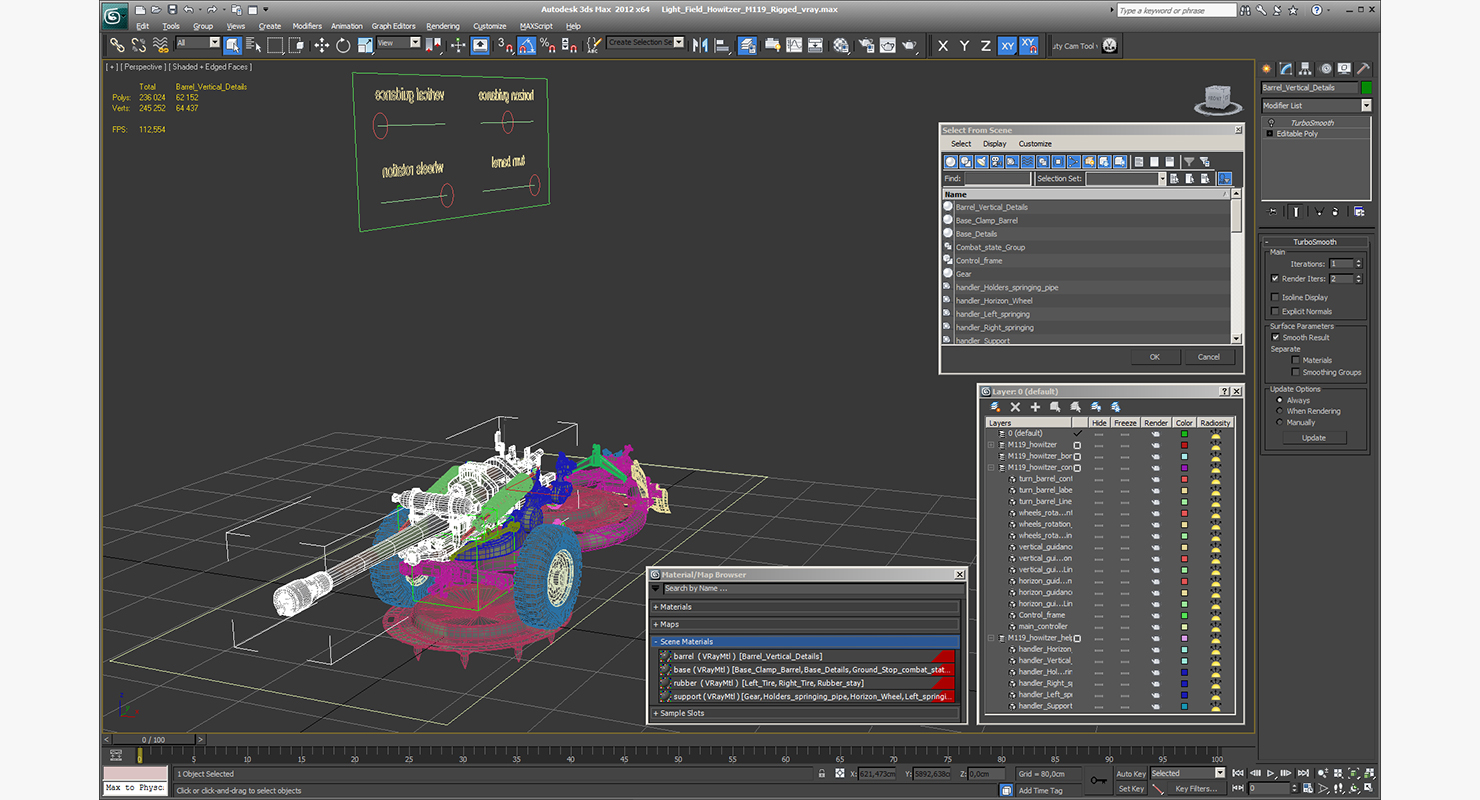
Task: Click the Update button in TurboSmooth
Action: click(x=1314, y=437)
